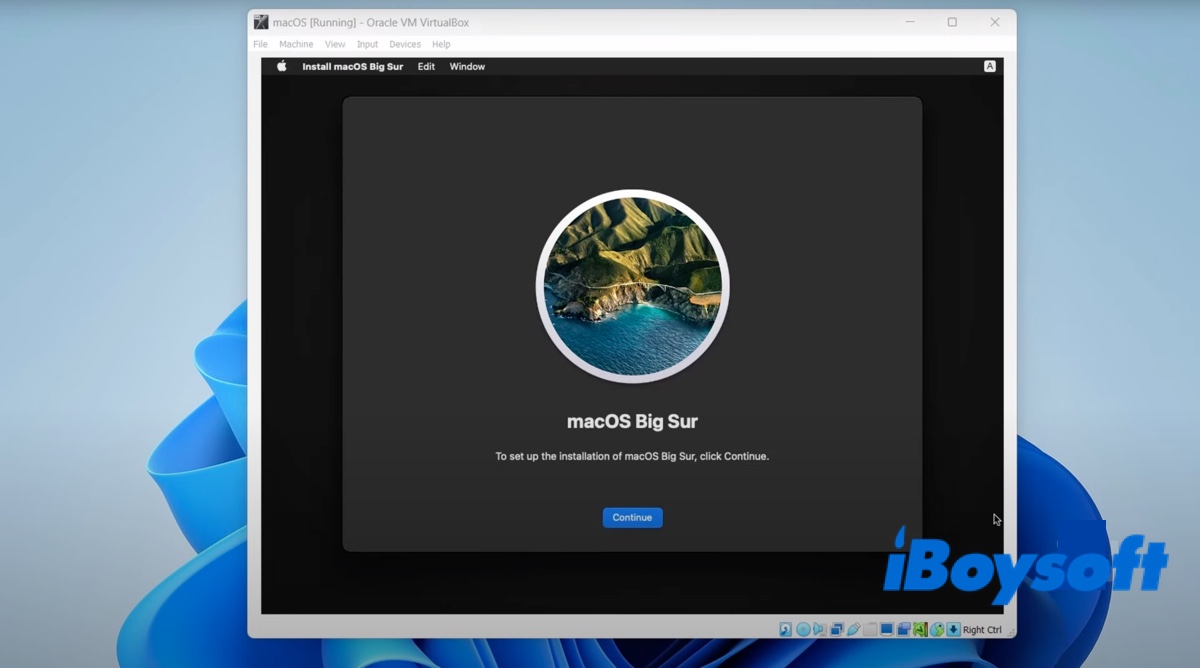The image size is (1200, 668).
Task: Open the VirtualBox Machine menu
Action: pyautogui.click(x=296, y=44)
